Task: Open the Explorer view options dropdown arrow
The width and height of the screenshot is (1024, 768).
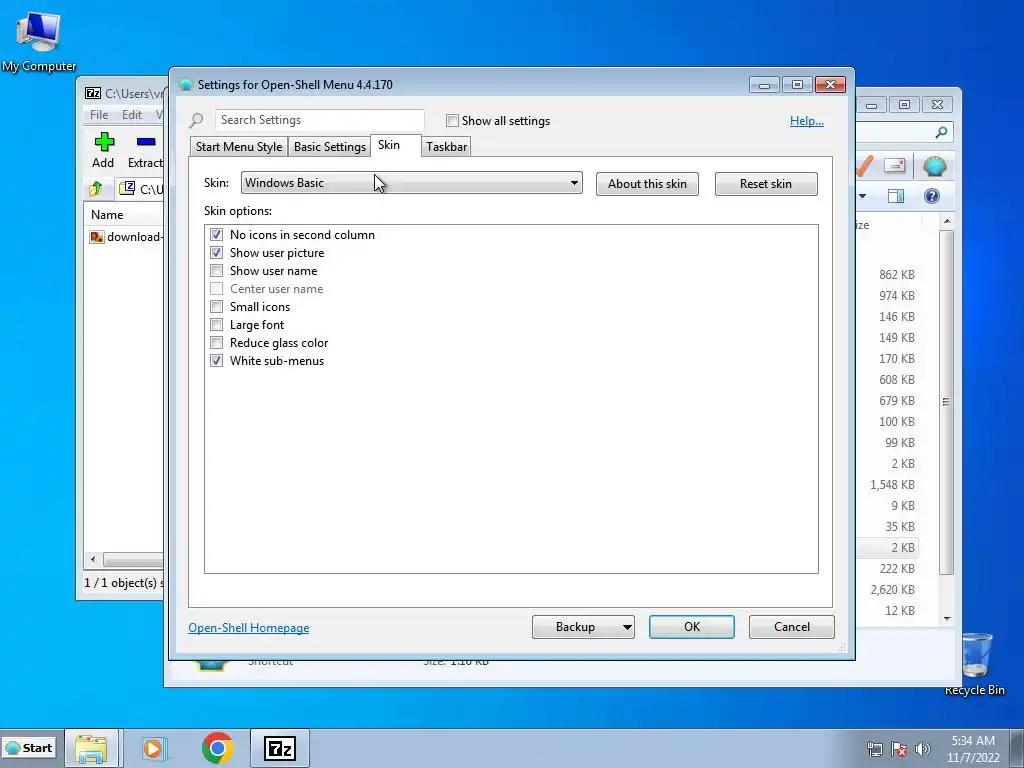Action: (x=863, y=196)
